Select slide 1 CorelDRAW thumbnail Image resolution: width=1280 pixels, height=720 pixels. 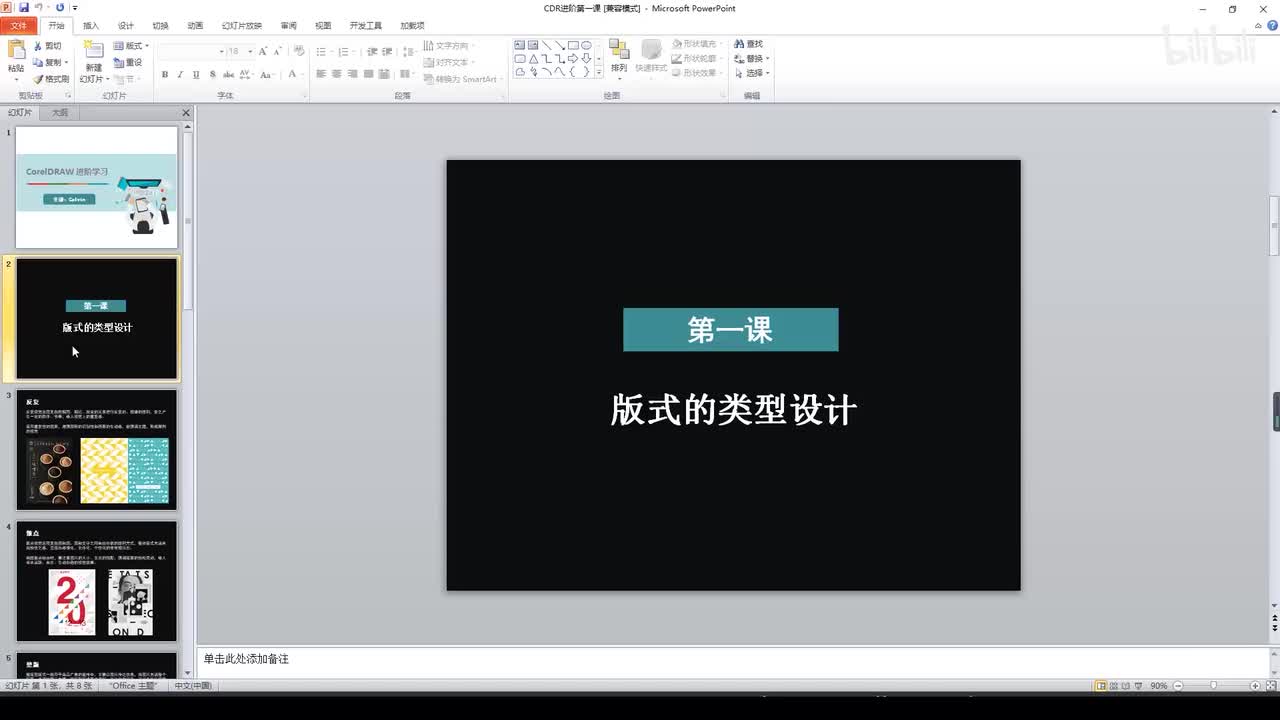(97, 187)
